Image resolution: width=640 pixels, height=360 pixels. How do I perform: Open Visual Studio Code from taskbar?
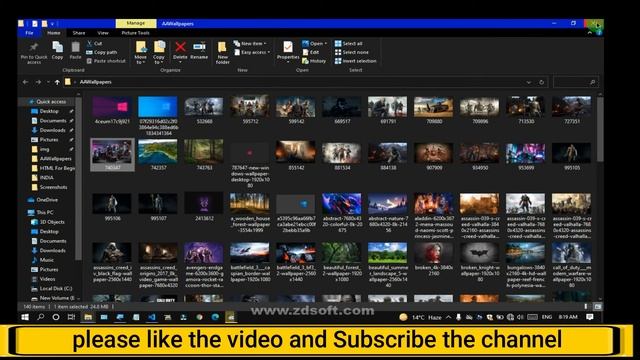click(152, 317)
